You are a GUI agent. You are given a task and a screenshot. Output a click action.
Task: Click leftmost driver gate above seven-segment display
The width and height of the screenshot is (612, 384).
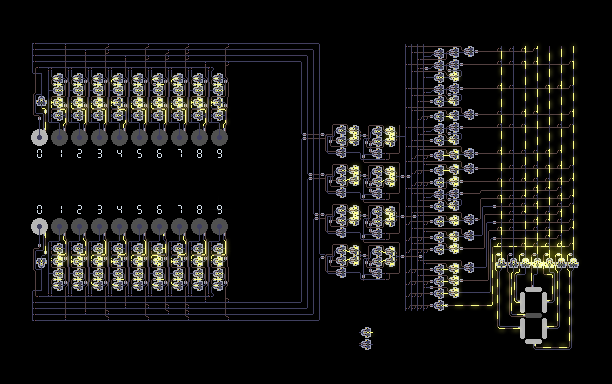(501, 263)
